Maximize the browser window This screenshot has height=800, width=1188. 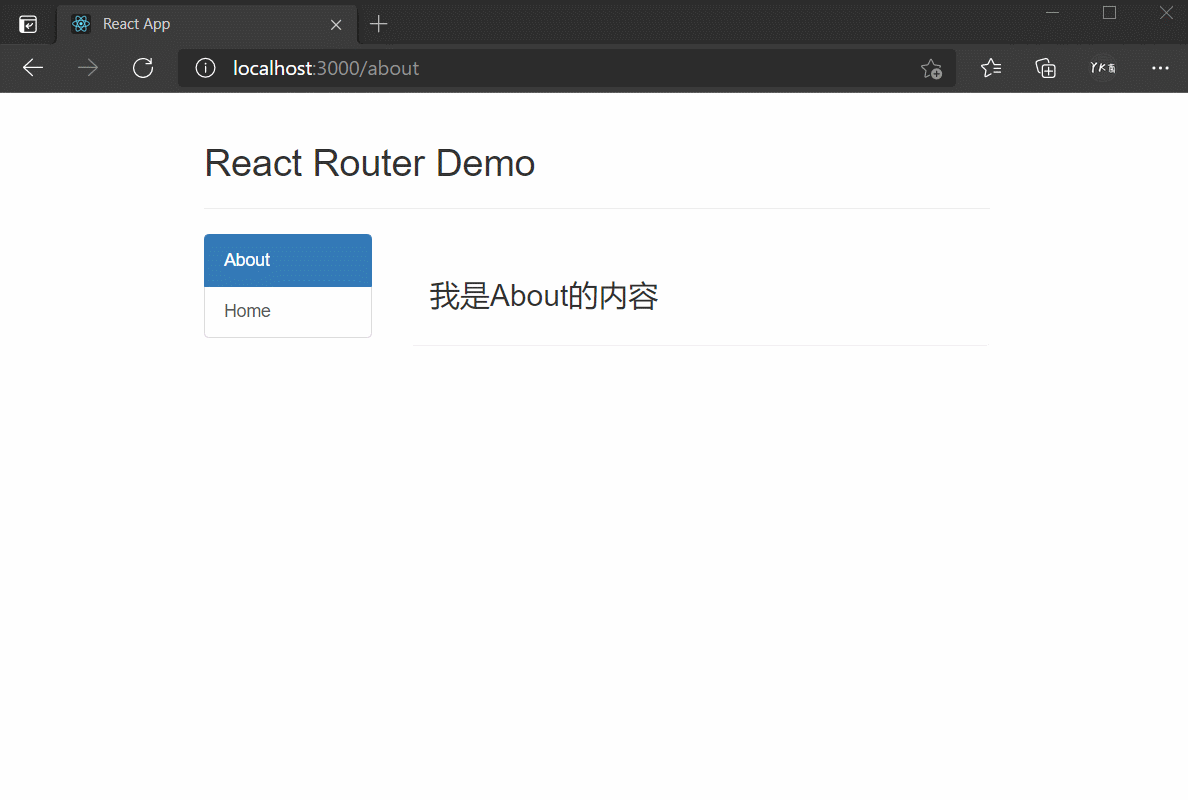coord(1109,13)
